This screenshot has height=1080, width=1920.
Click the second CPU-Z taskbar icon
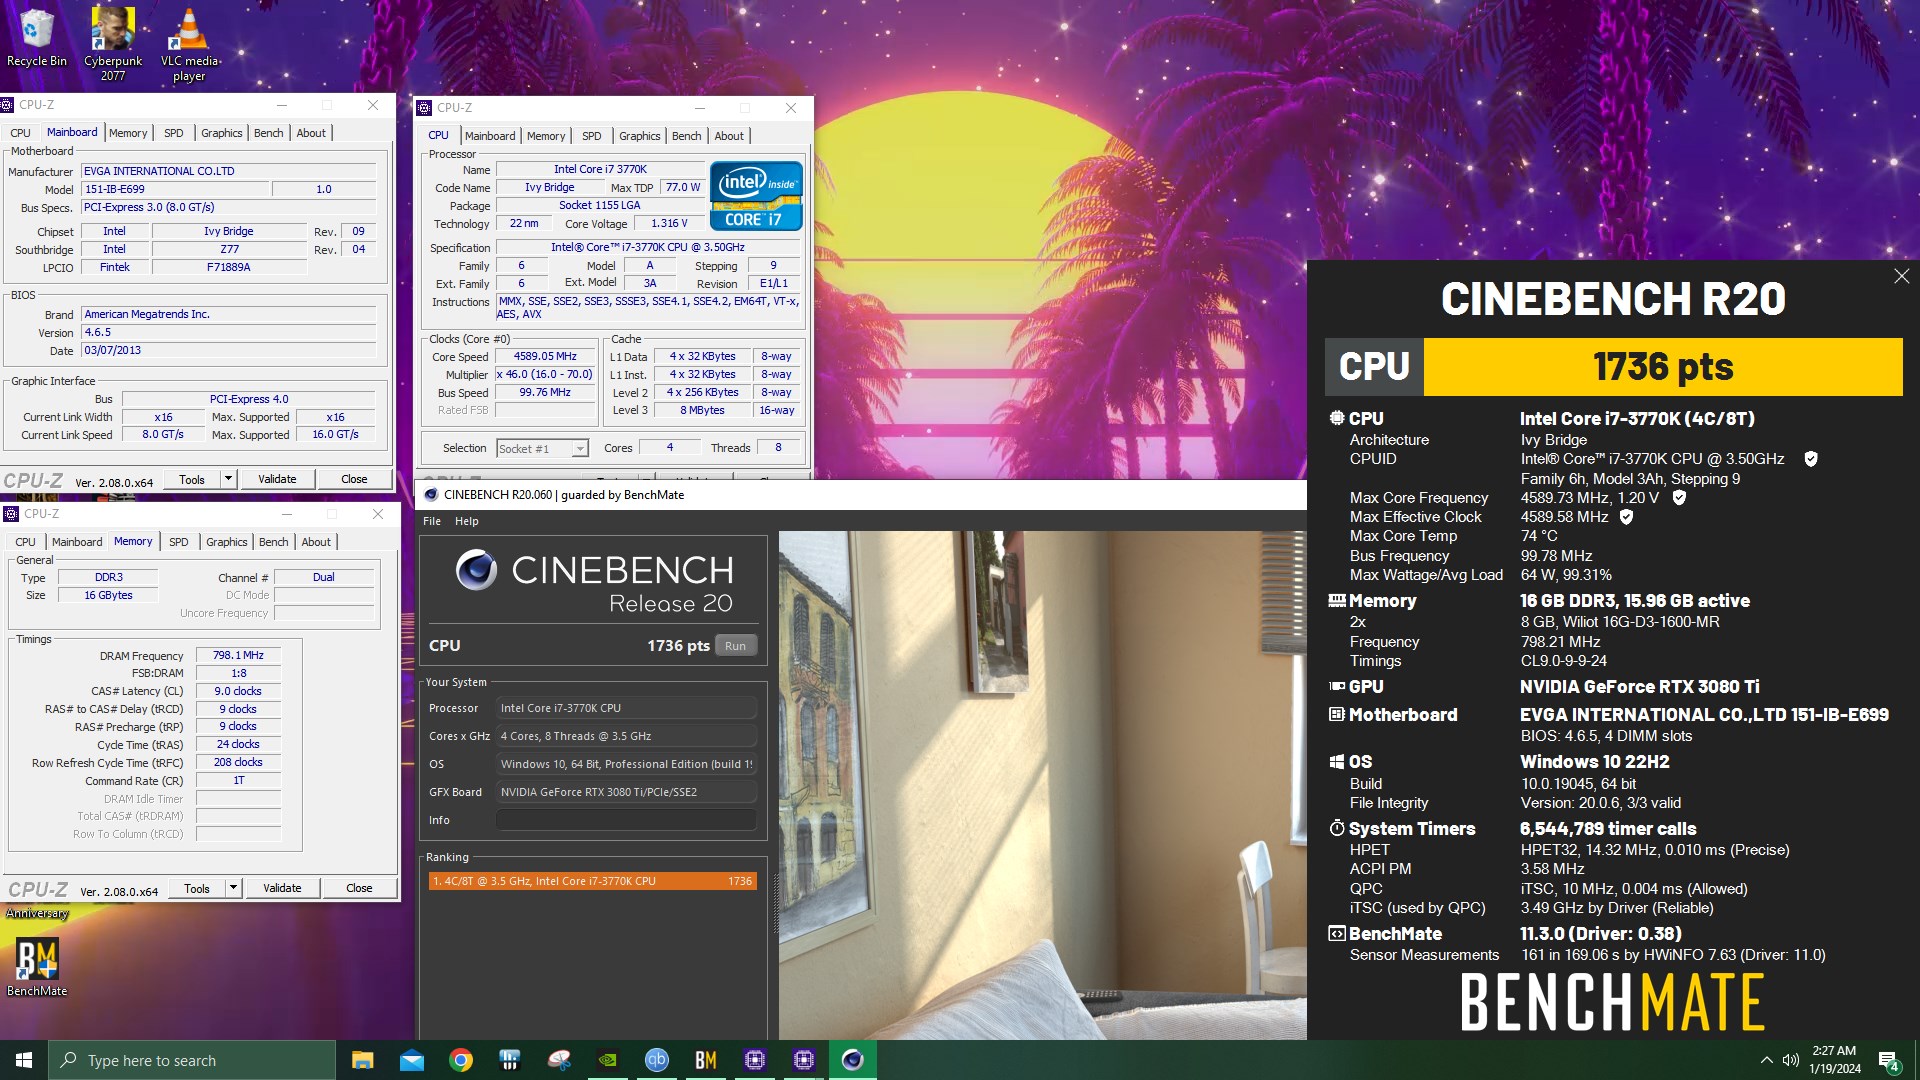click(x=804, y=1060)
